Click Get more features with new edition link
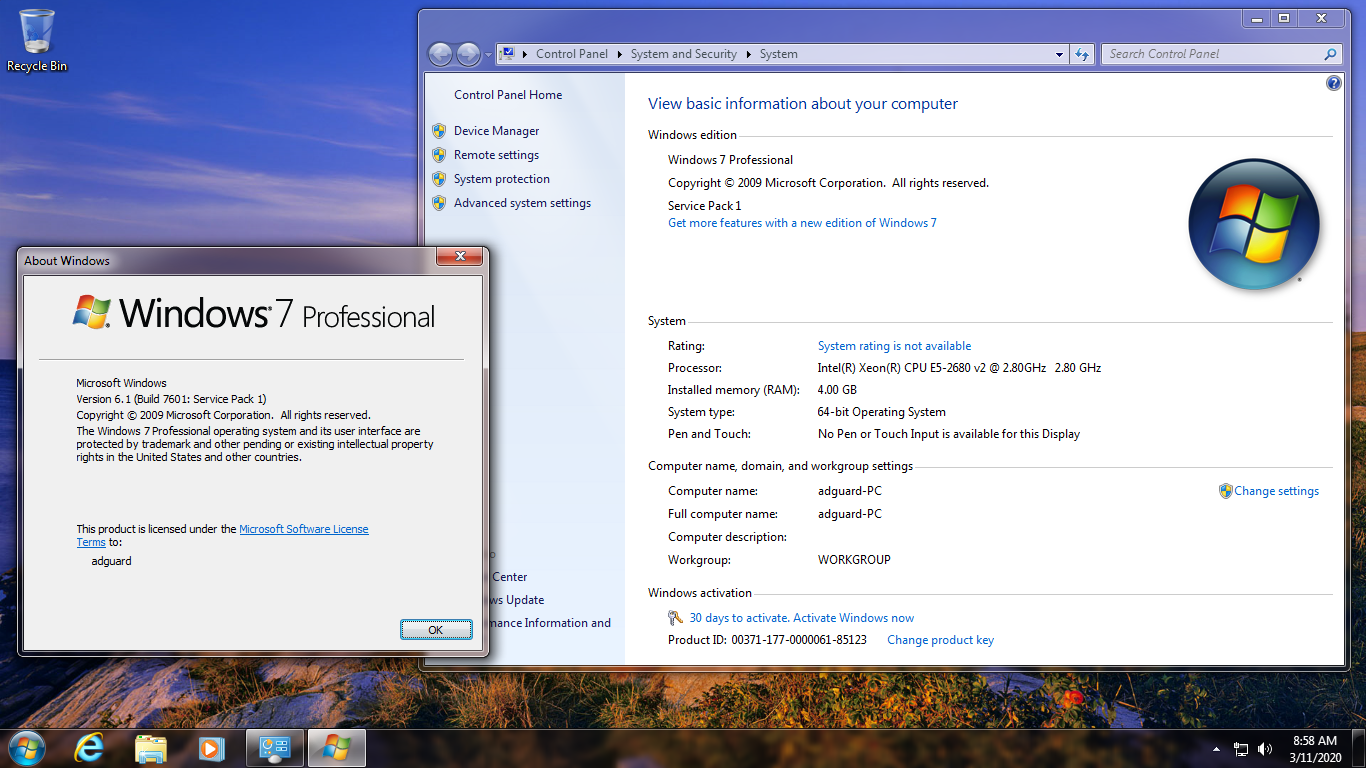Screen dimensions: 1366x768 point(802,223)
